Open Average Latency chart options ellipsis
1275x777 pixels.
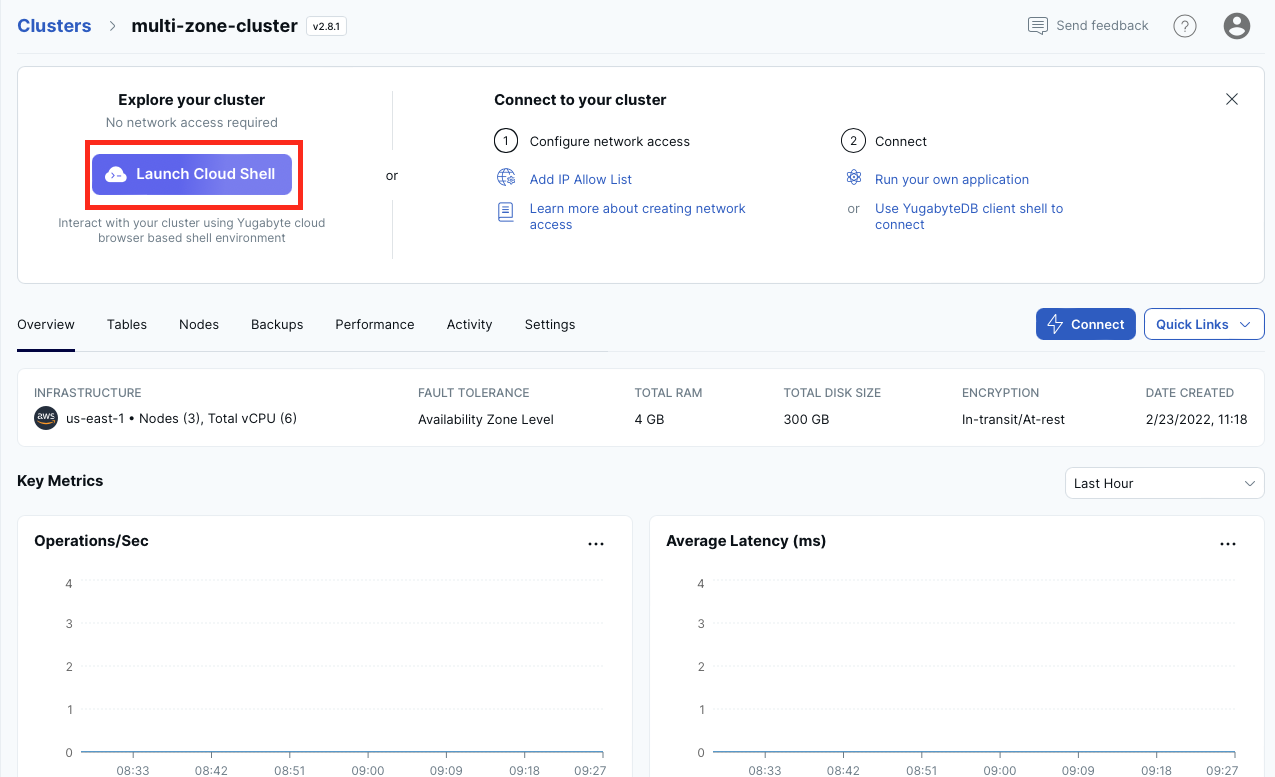[1228, 543]
